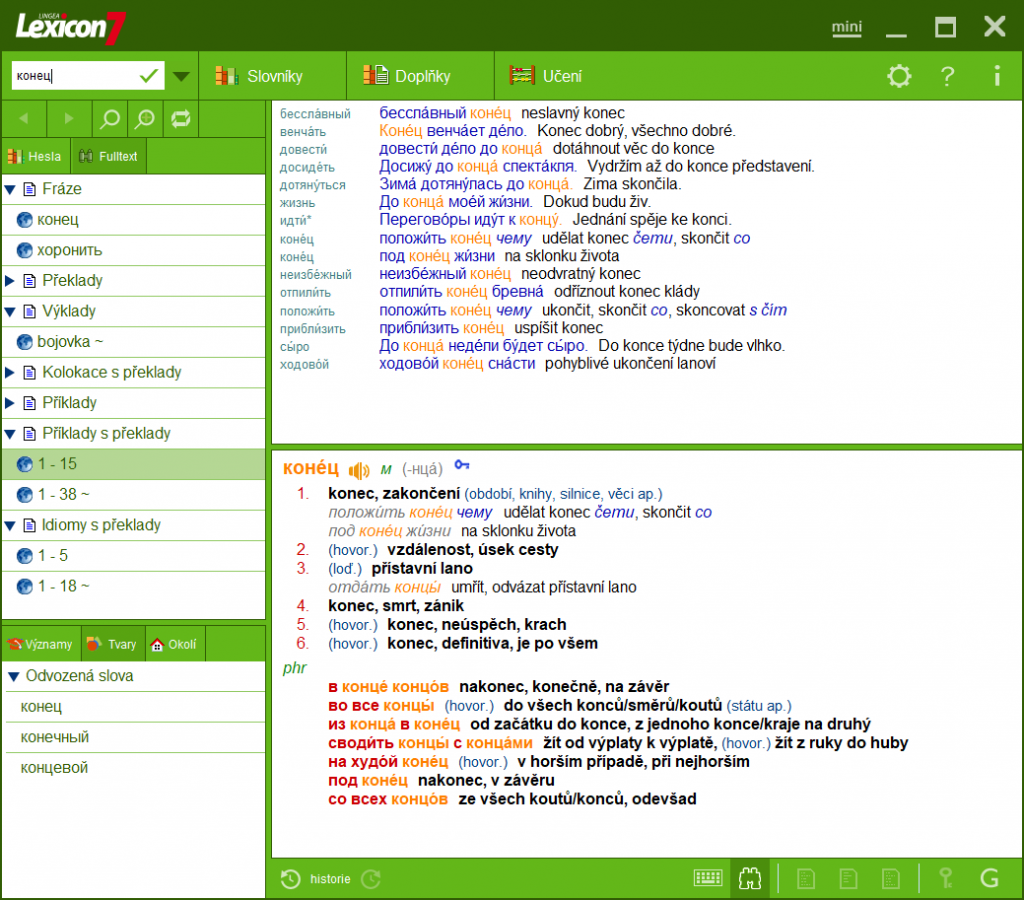Click the zoom-in magnifier icon
The width and height of the screenshot is (1024, 900).
[x=145, y=118]
